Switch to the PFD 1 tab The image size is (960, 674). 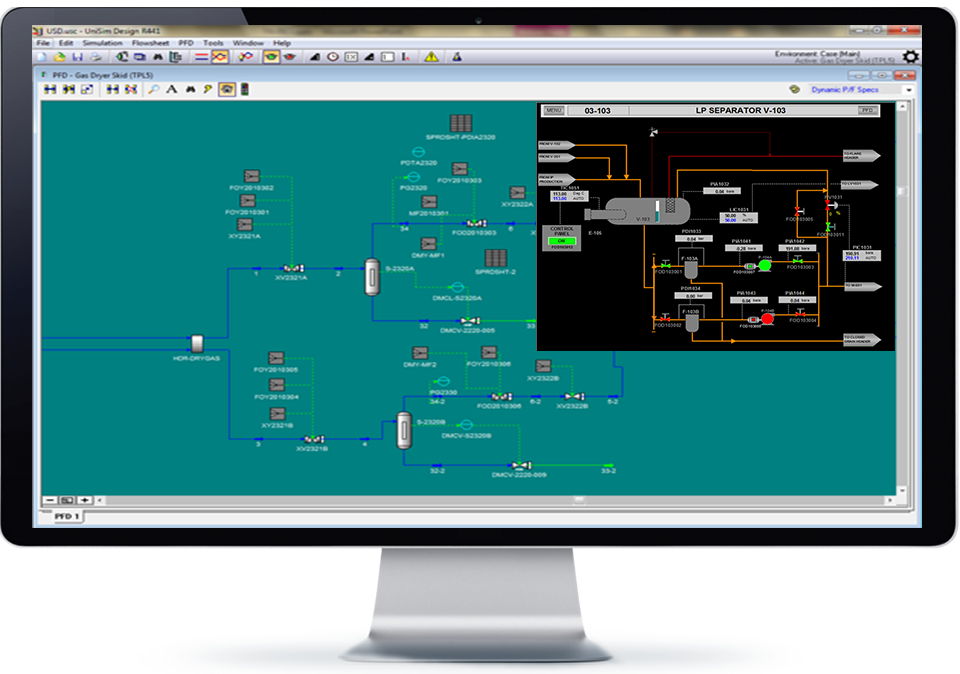[66, 515]
